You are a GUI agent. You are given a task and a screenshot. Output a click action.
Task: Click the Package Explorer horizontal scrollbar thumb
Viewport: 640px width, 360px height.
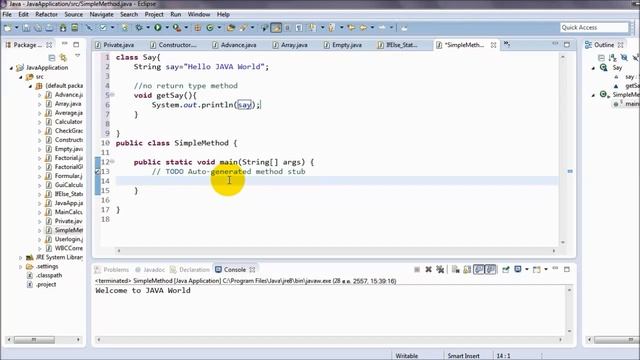point(35,340)
